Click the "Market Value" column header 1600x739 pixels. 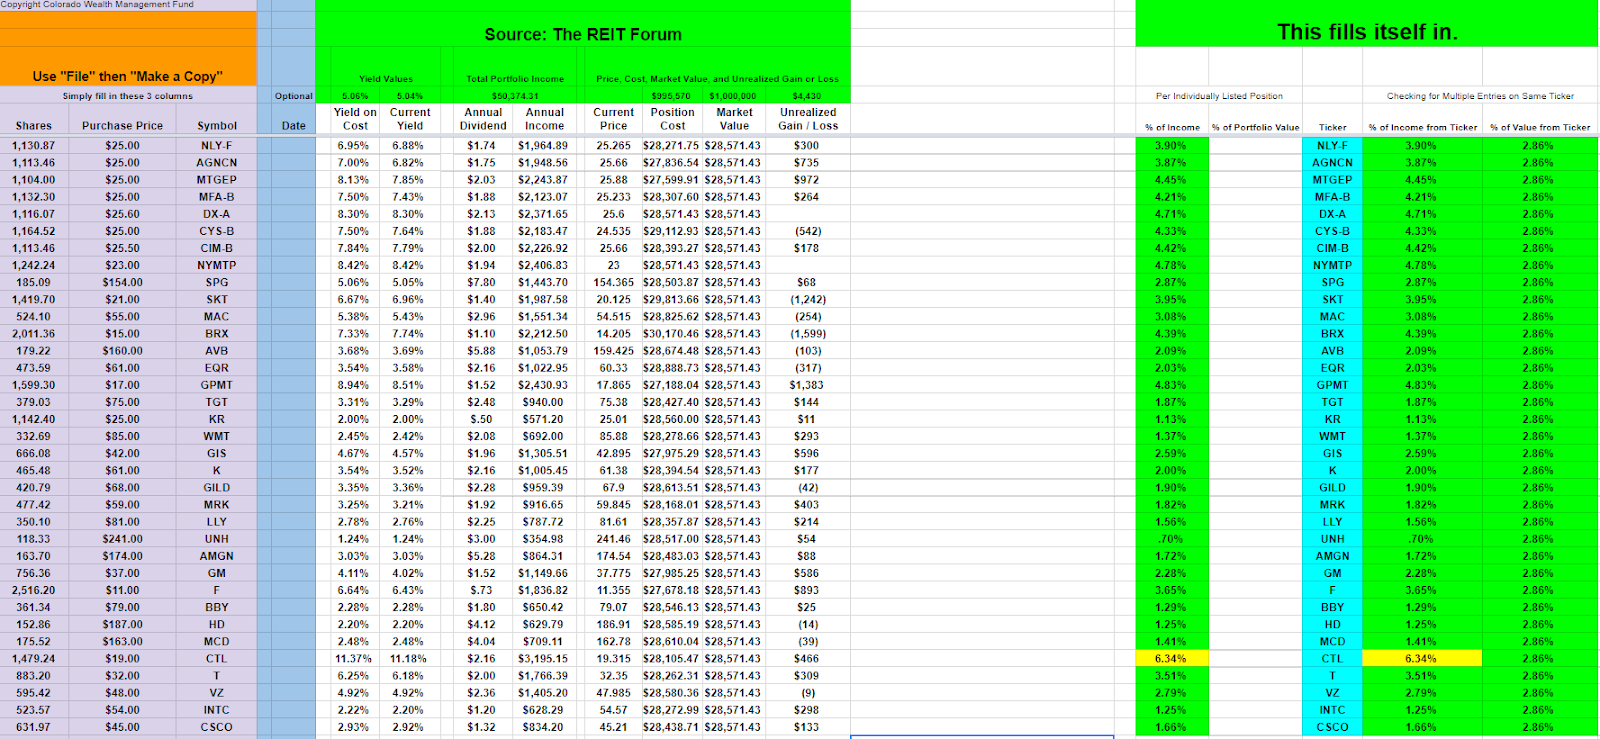pyautogui.click(x=734, y=119)
